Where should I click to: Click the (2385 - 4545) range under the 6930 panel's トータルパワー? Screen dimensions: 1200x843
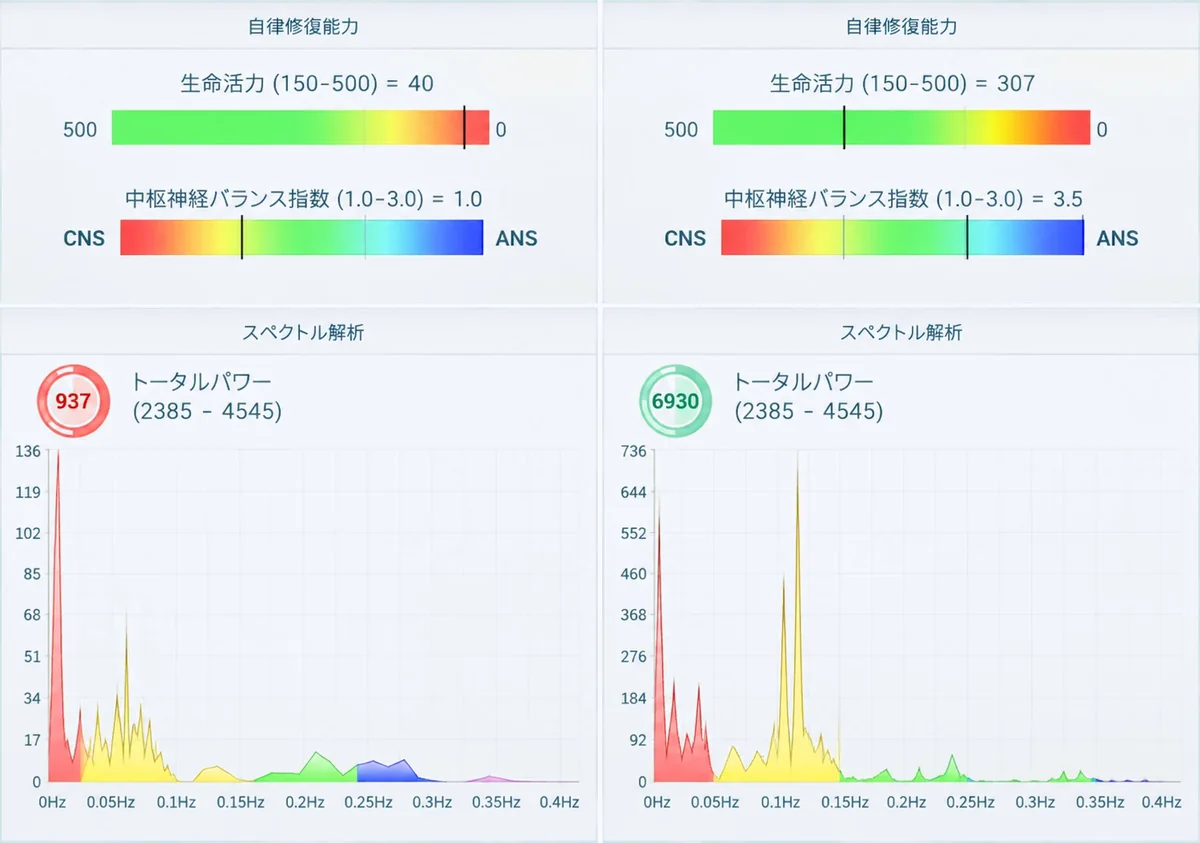809,412
